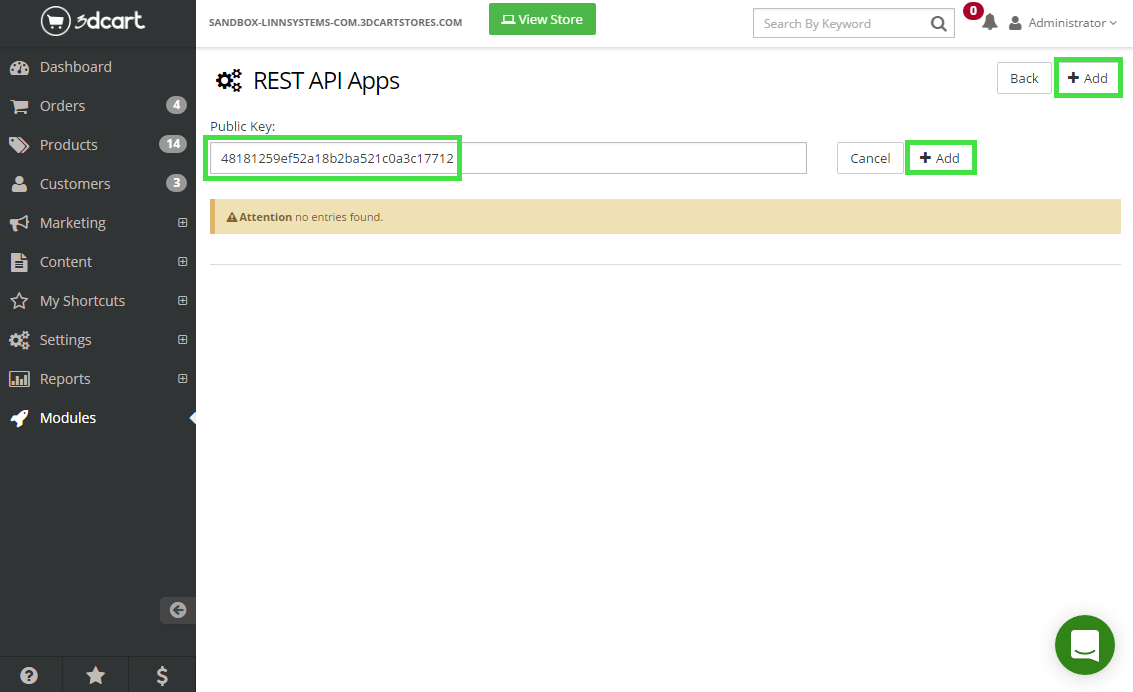Screen dimensions: 1133x692
Task: Open the live chat bubble
Action: [x=1084, y=645]
